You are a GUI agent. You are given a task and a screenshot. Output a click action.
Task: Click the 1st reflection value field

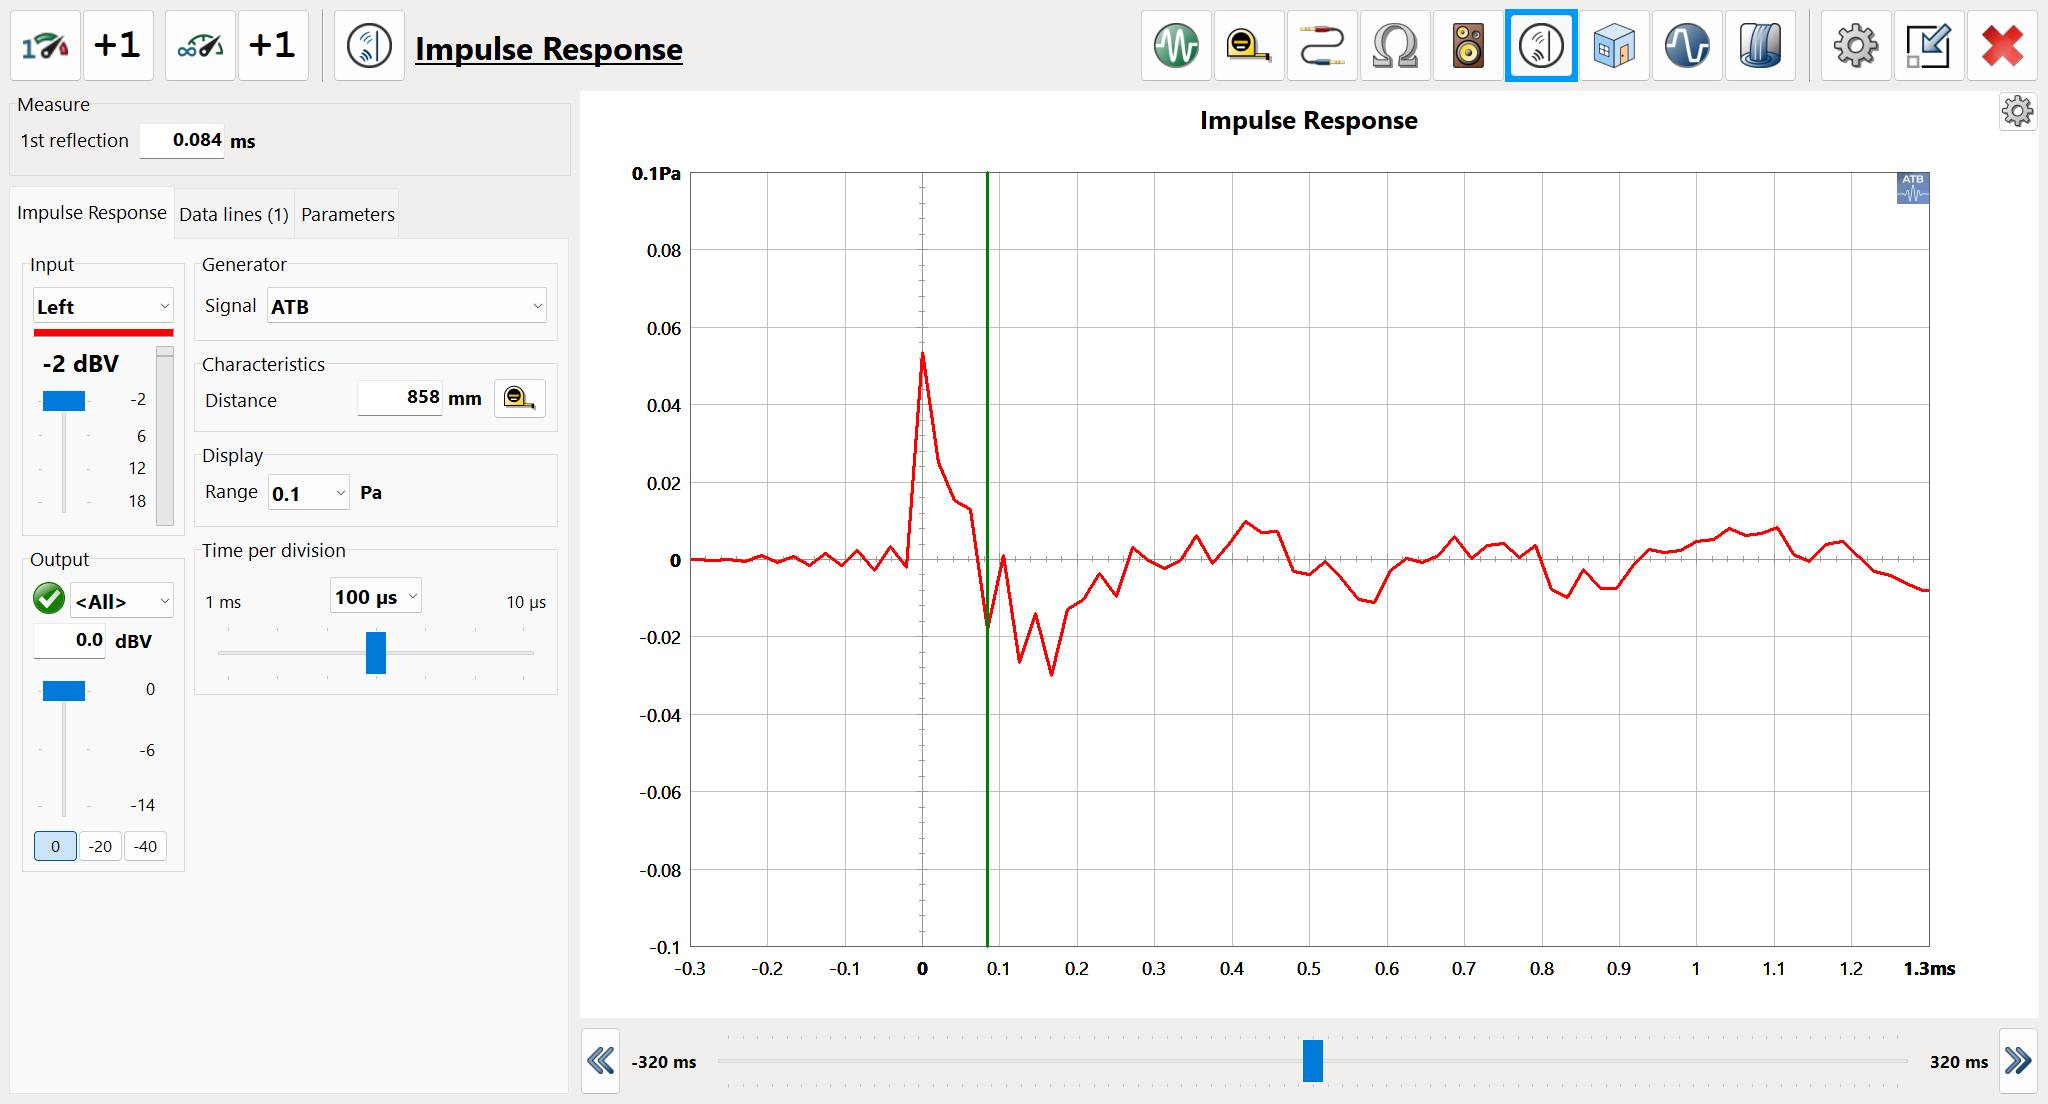pos(183,140)
